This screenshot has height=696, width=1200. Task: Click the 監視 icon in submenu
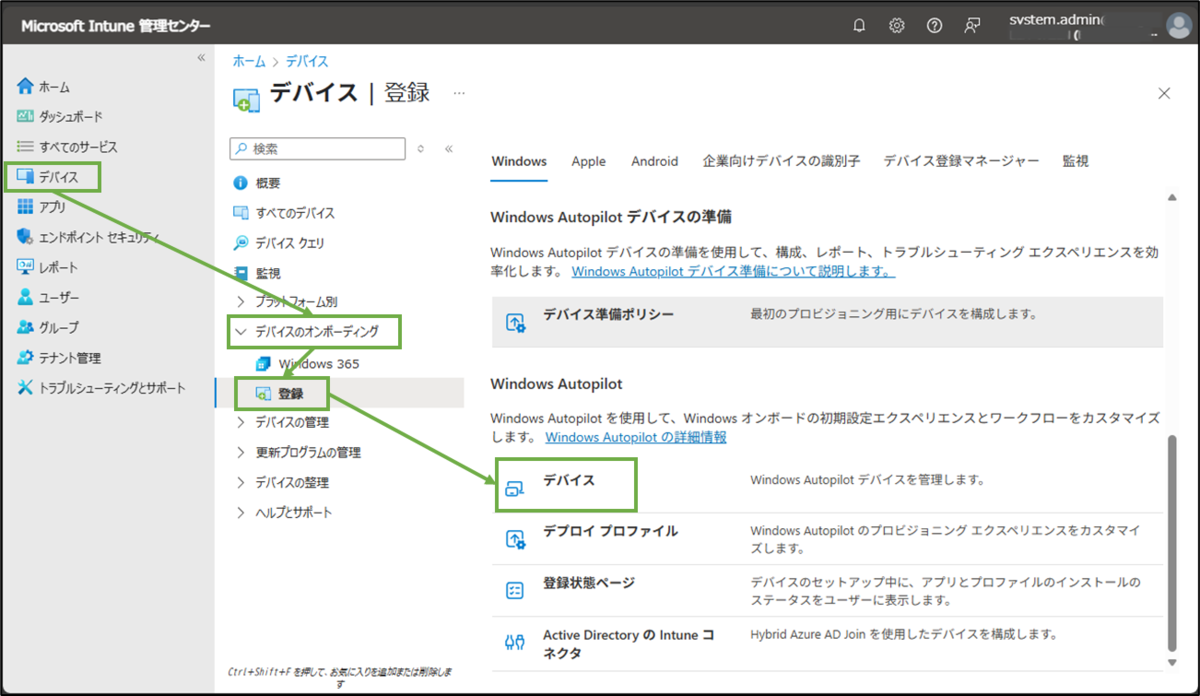pyautogui.click(x=240, y=272)
